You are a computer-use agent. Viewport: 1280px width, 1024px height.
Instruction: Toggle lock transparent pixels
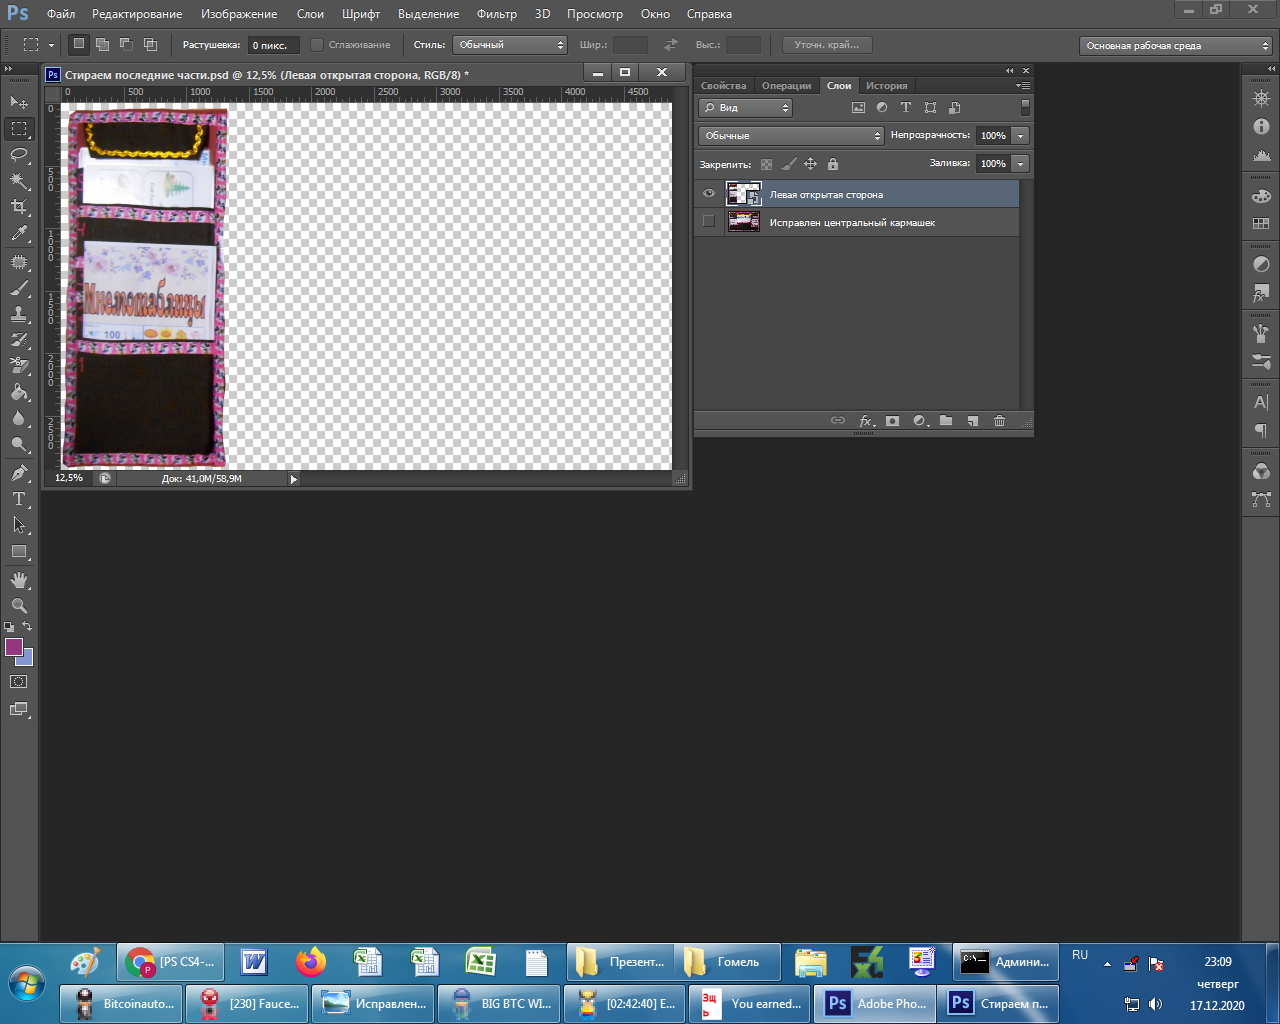766,164
